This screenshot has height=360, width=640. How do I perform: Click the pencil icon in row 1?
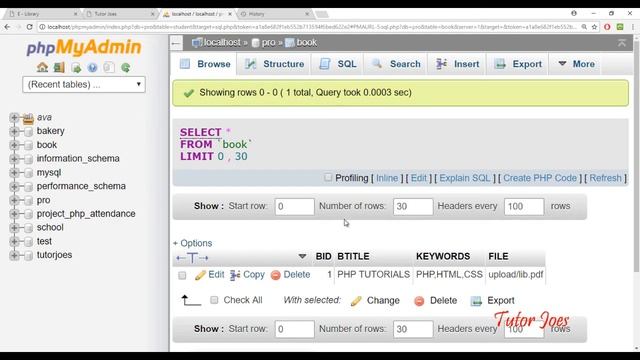point(200,275)
